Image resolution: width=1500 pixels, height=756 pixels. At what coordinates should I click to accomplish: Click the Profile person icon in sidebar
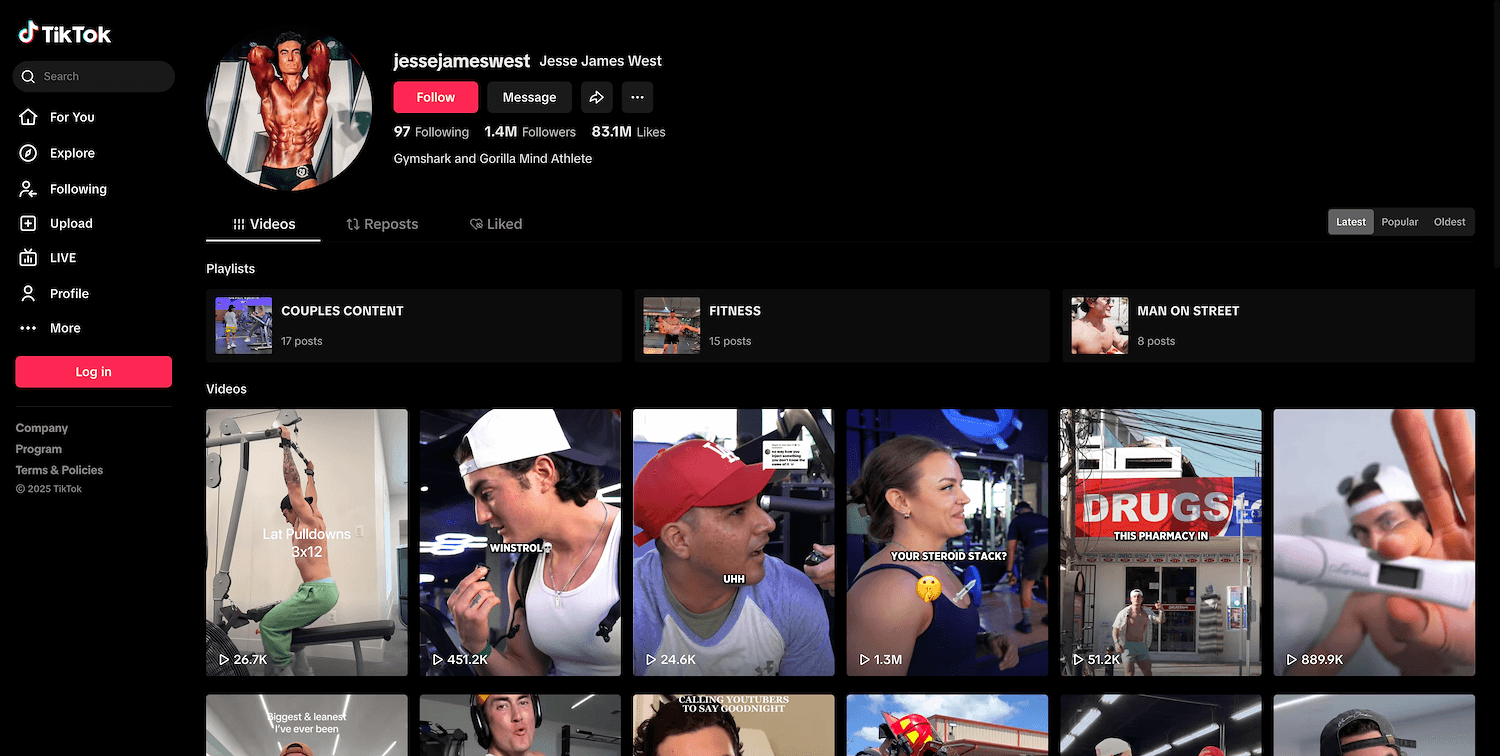pos(29,293)
